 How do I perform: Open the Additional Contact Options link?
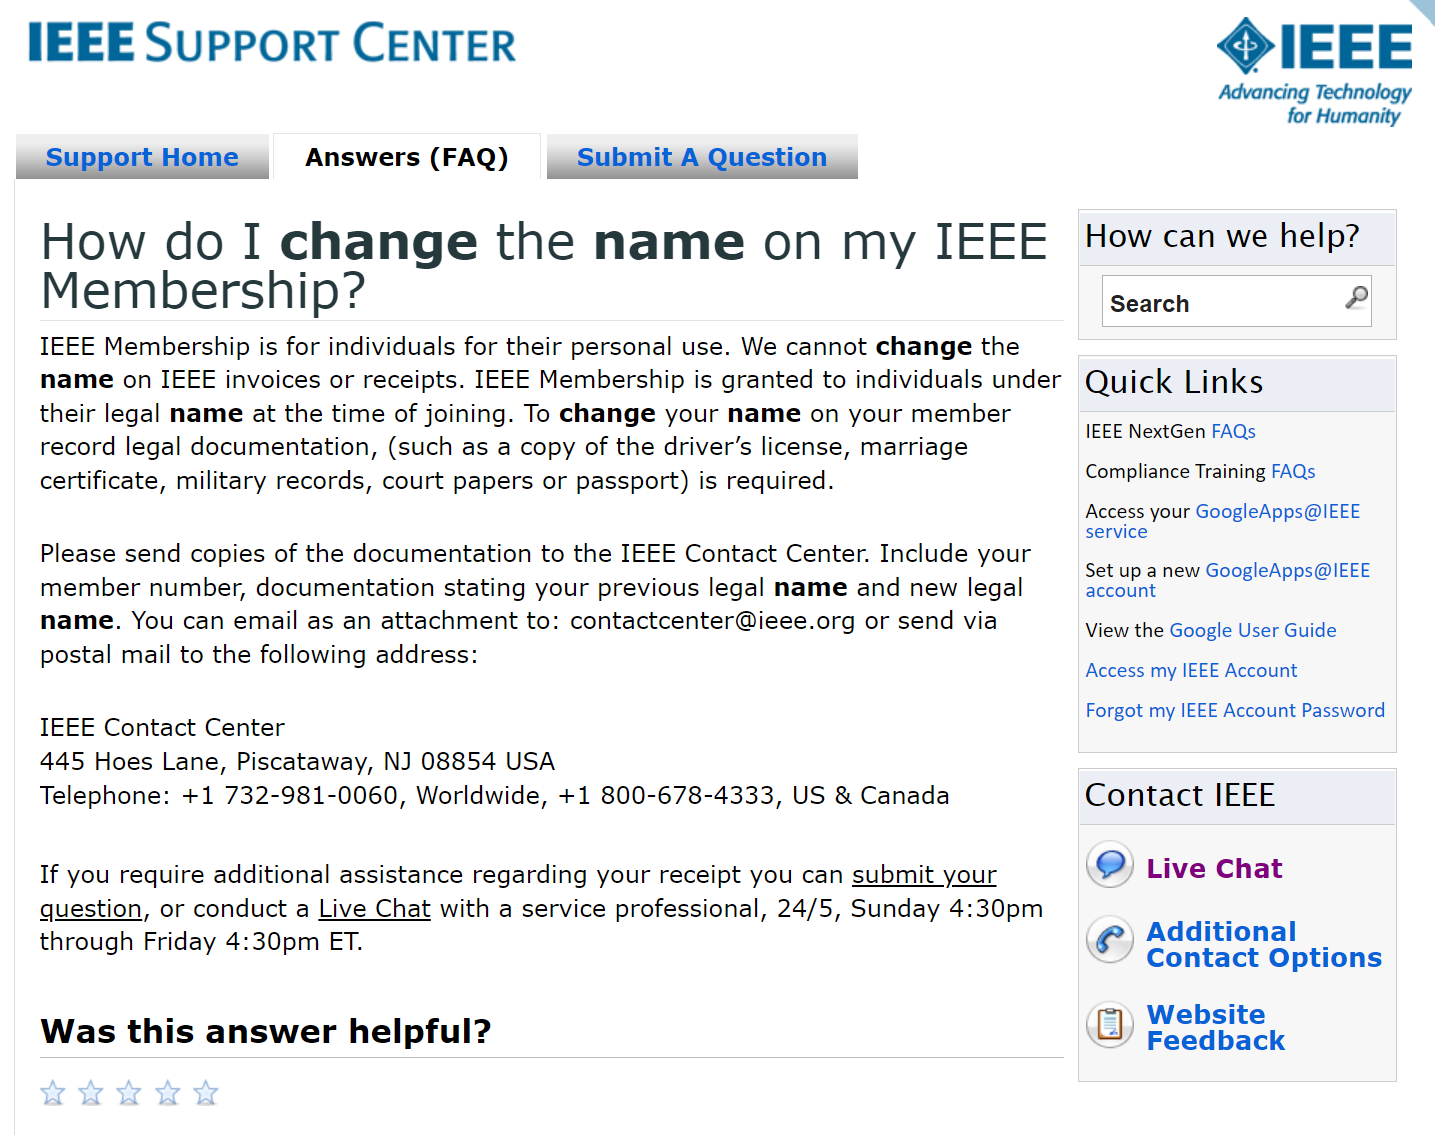[1263, 944]
